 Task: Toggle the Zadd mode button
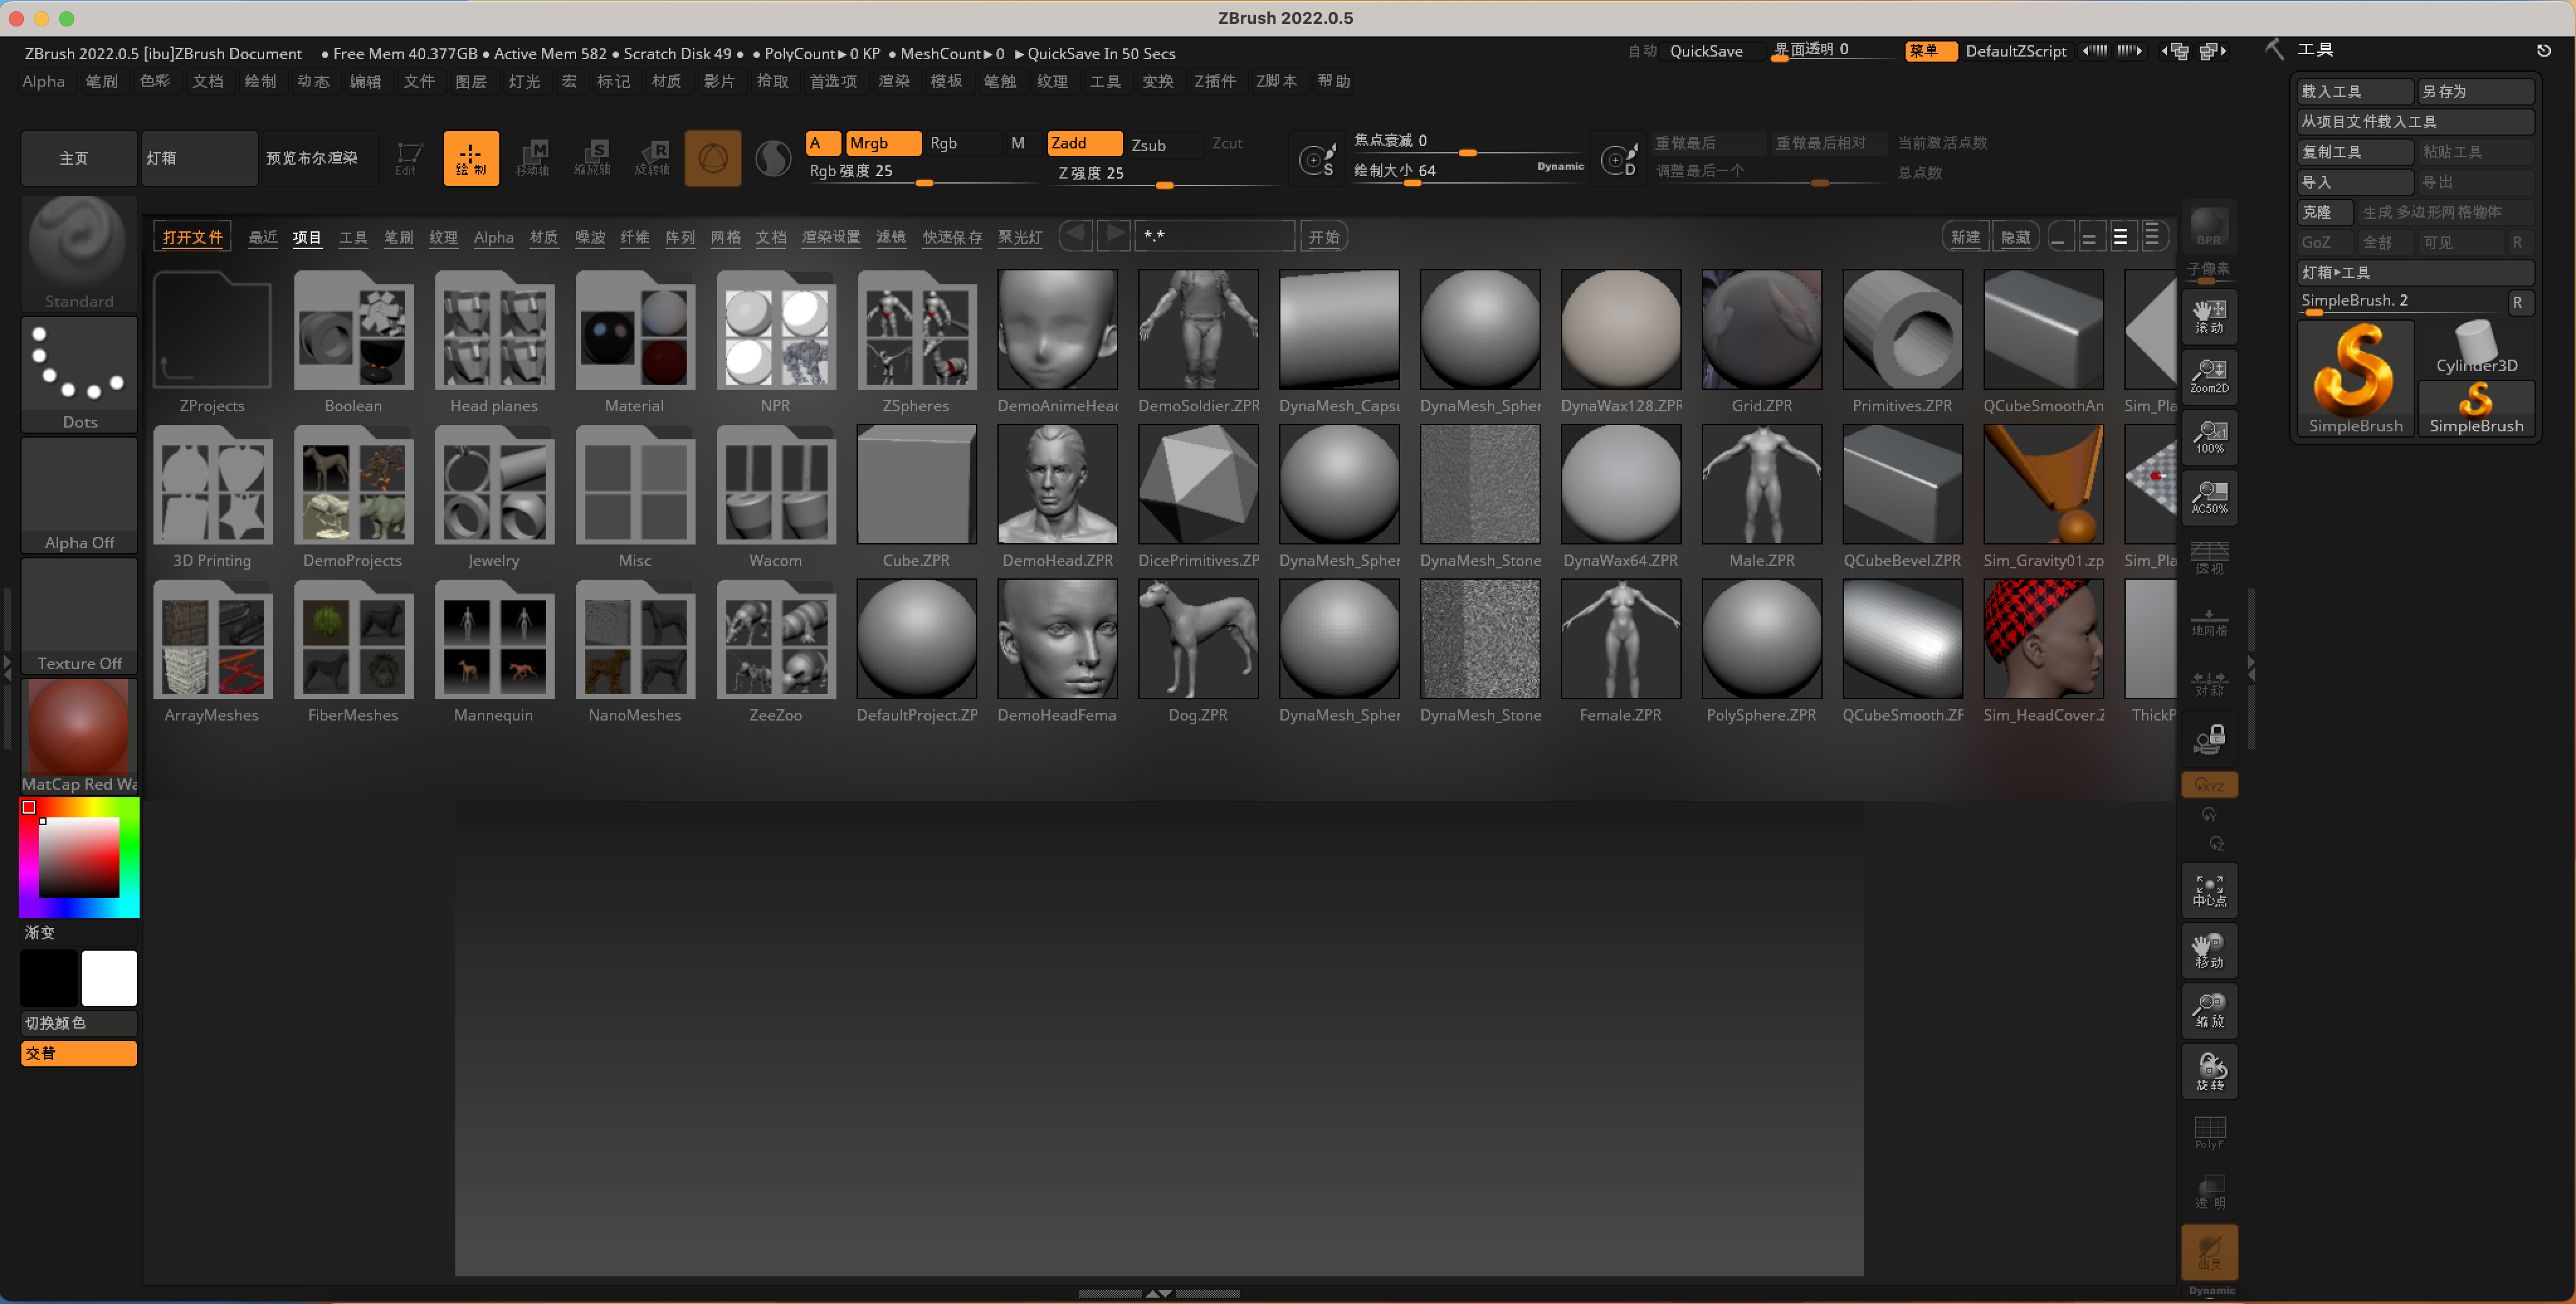pyautogui.click(x=1083, y=143)
